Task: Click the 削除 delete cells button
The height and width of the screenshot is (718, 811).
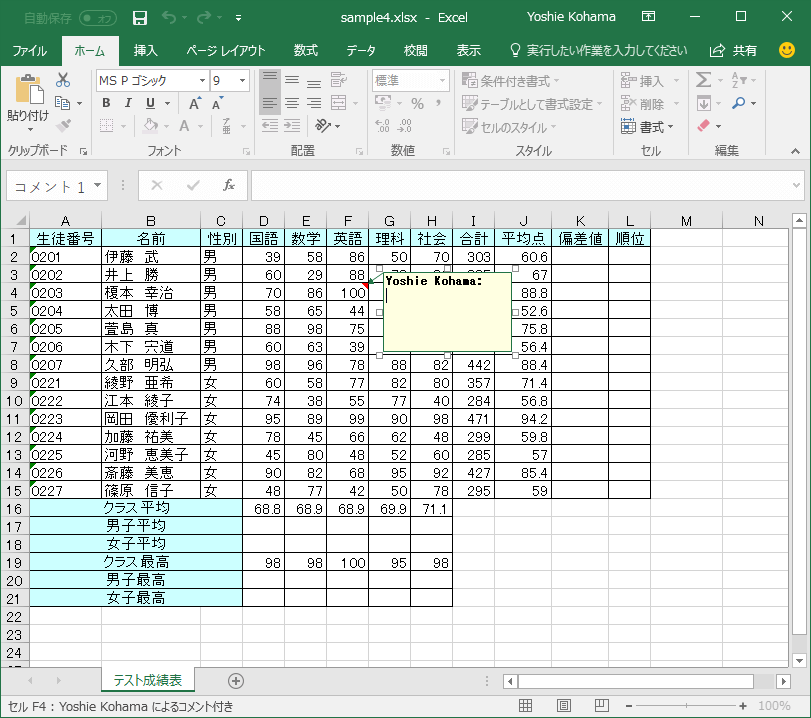Action: point(650,104)
